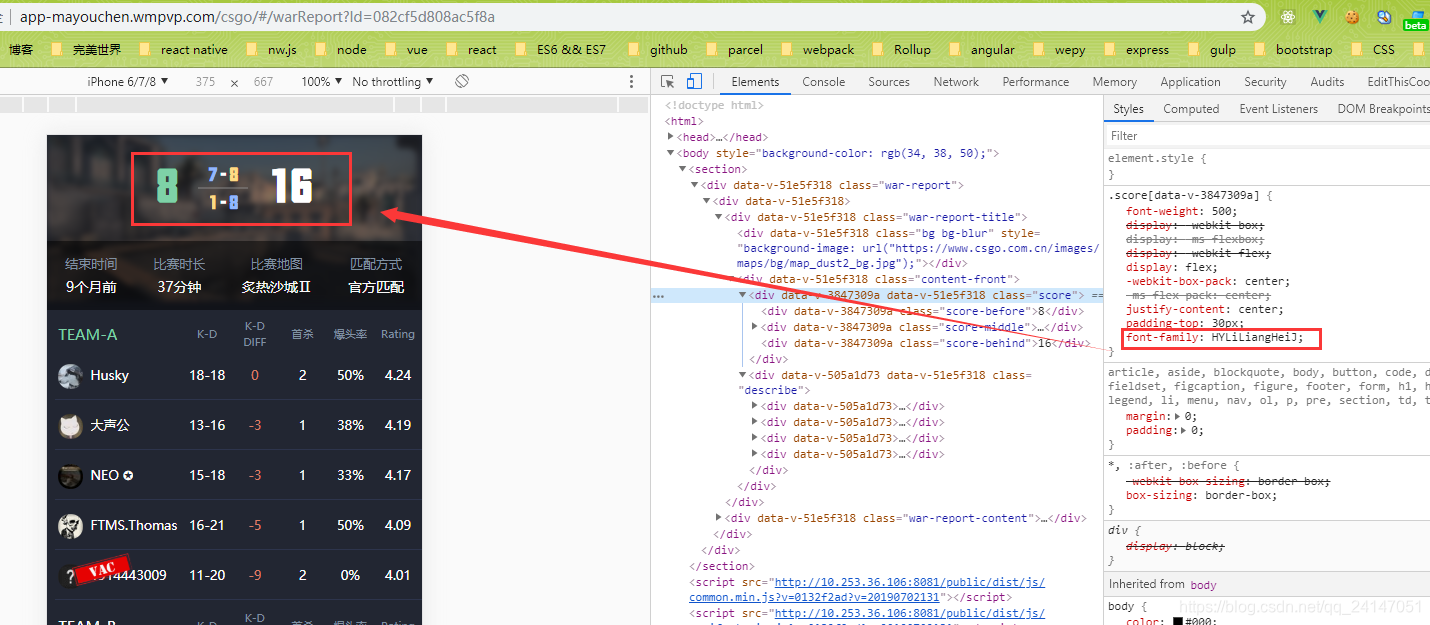Expand the war-report-content div node
This screenshot has width=1430, height=625.
(719, 518)
